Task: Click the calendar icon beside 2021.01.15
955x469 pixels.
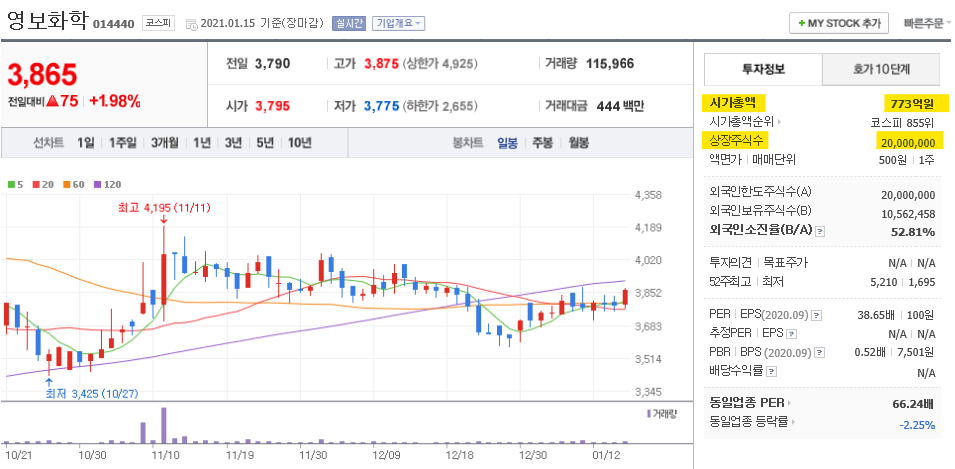Action: pos(191,24)
